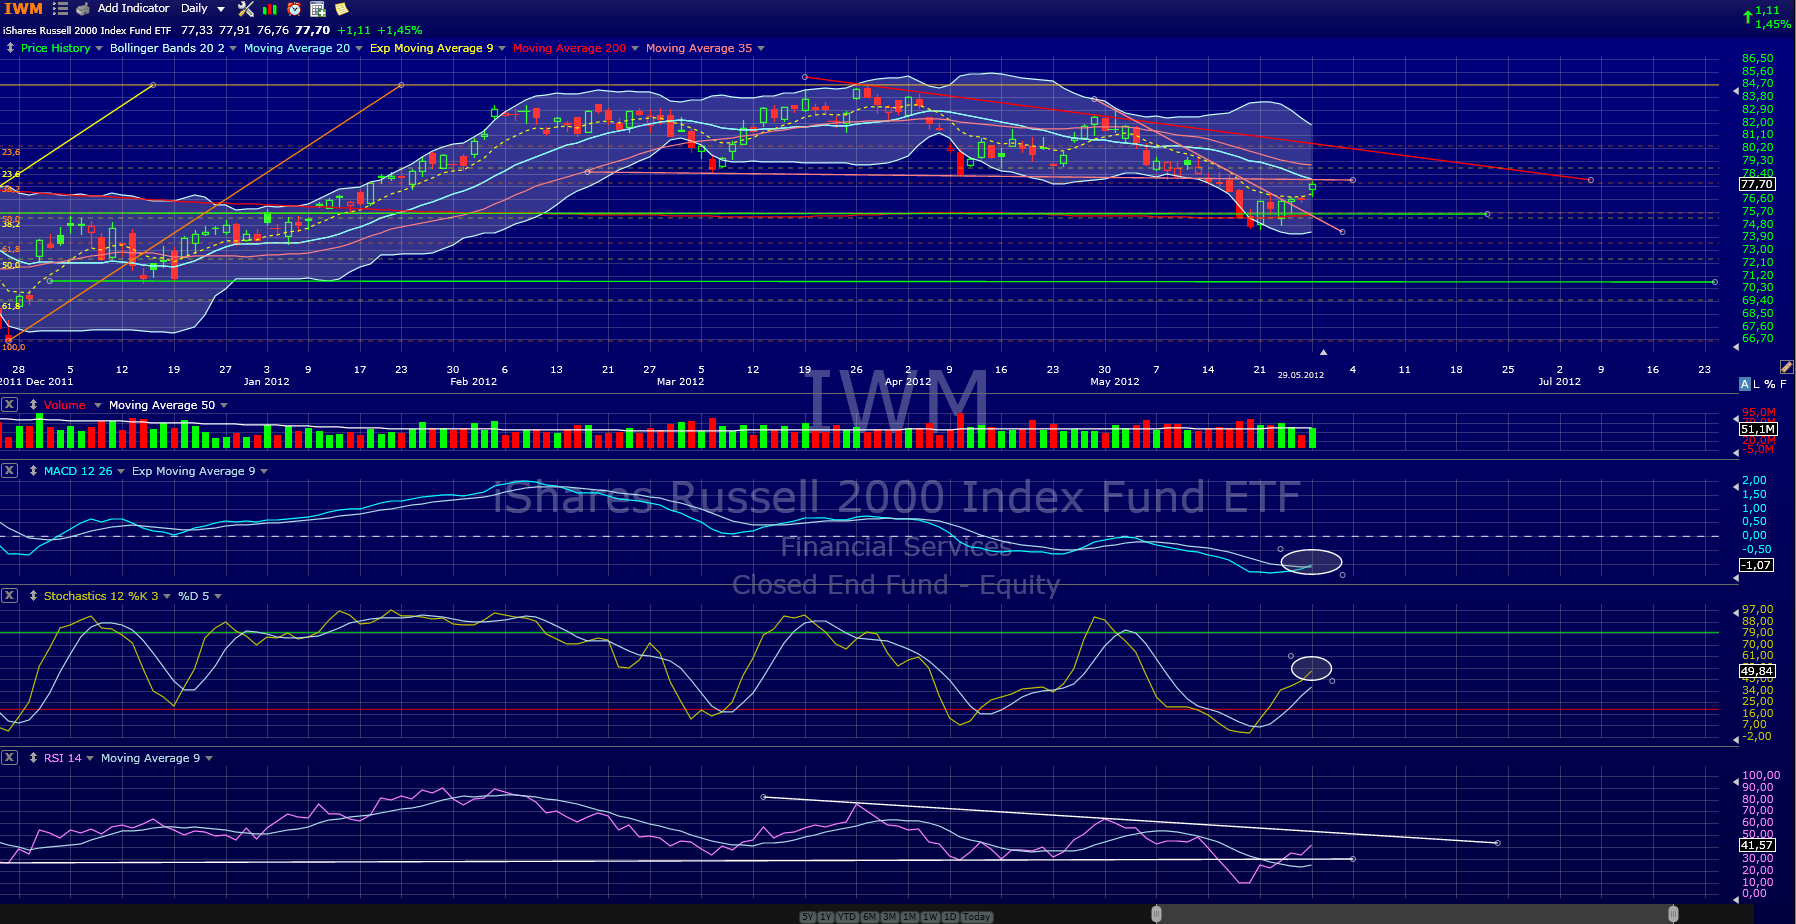
Task: Click the current price label 77,70 on axis
Action: (x=1757, y=184)
